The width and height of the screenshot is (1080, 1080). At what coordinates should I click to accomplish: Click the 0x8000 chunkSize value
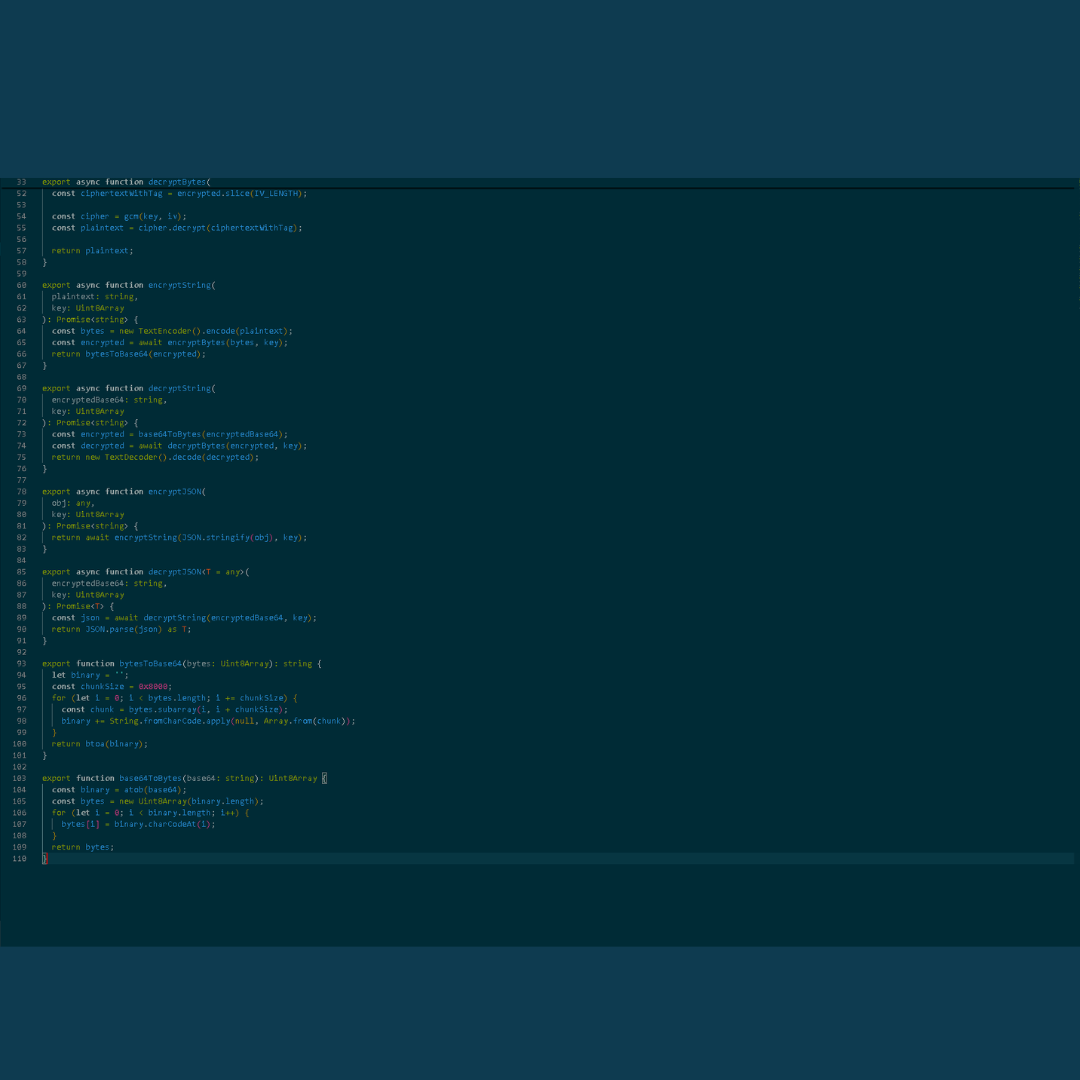tap(153, 687)
